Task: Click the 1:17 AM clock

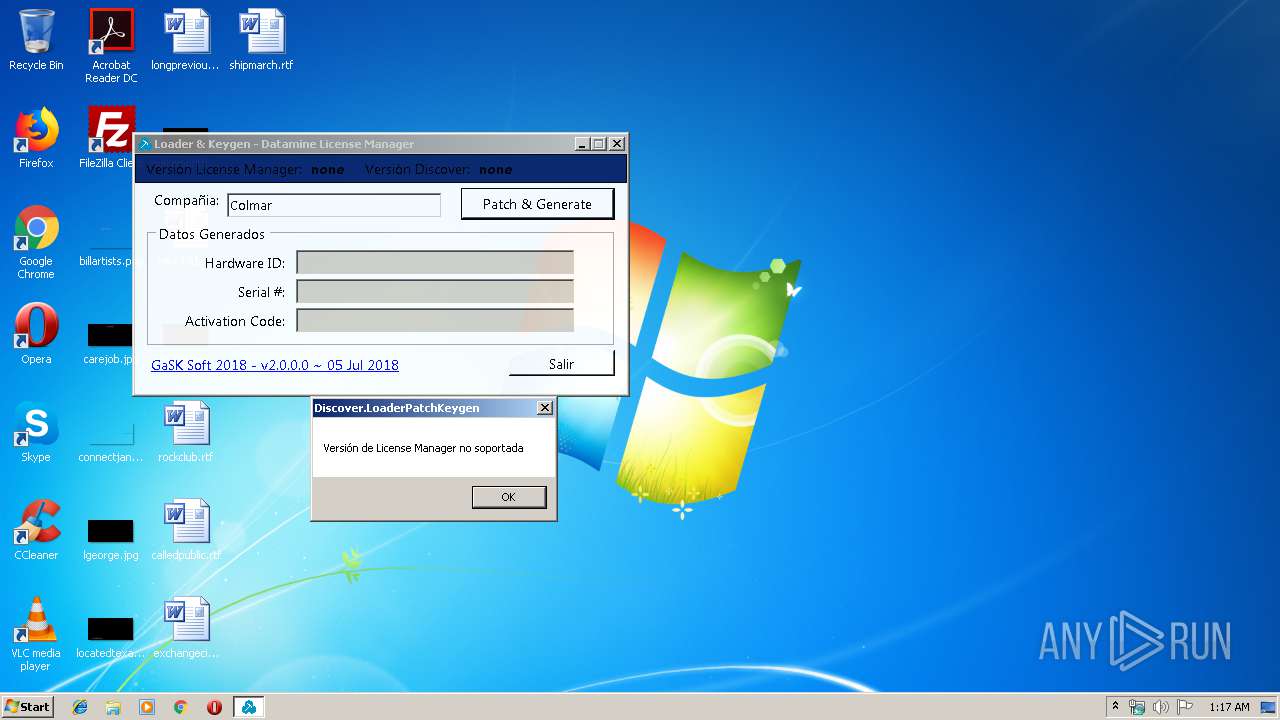Action: (x=1229, y=707)
